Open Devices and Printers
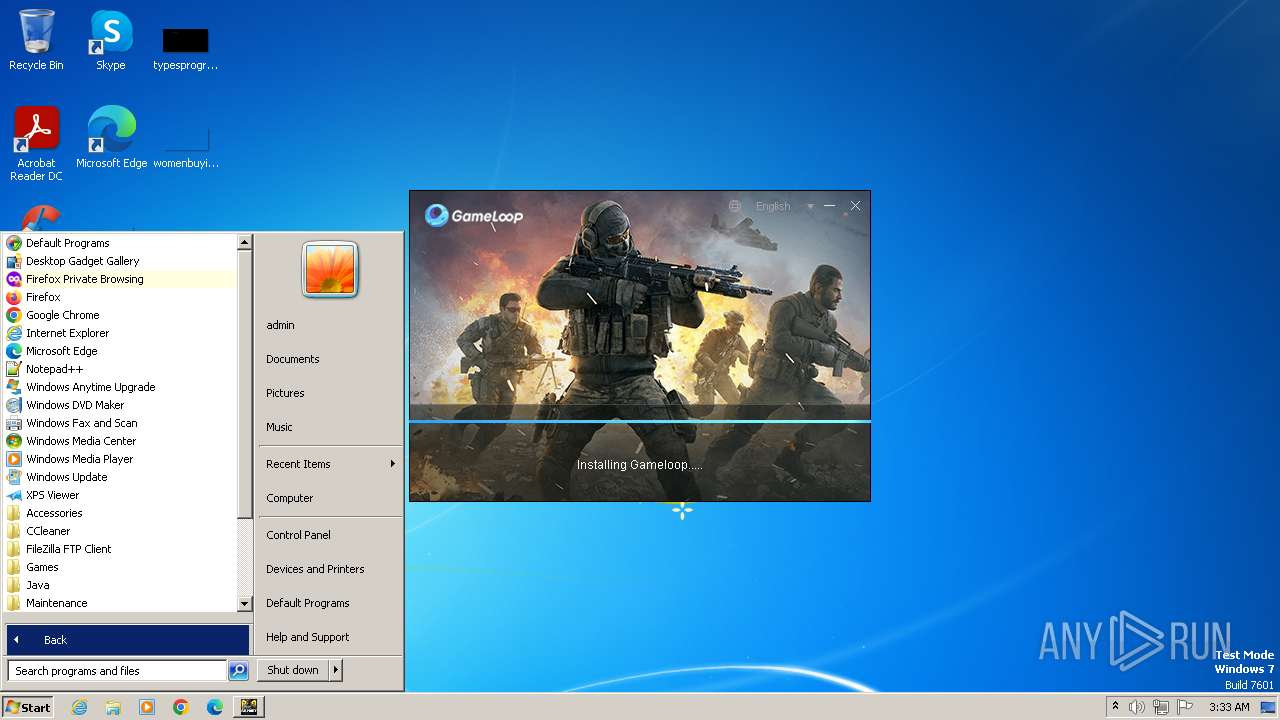The width and height of the screenshot is (1280, 720). (329, 569)
